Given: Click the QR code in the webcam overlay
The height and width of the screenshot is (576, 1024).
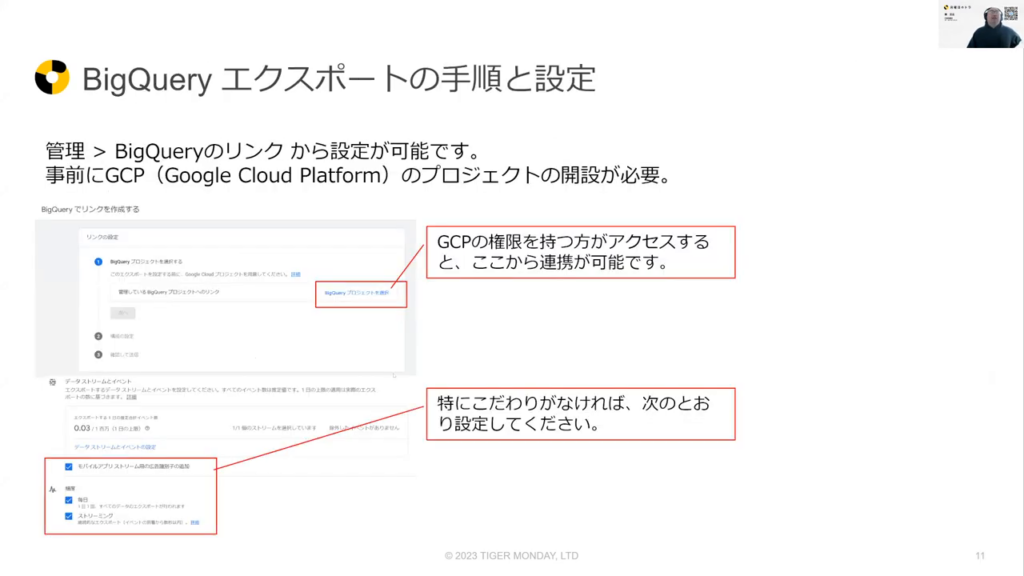Looking at the screenshot, I should click(1011, 11).
